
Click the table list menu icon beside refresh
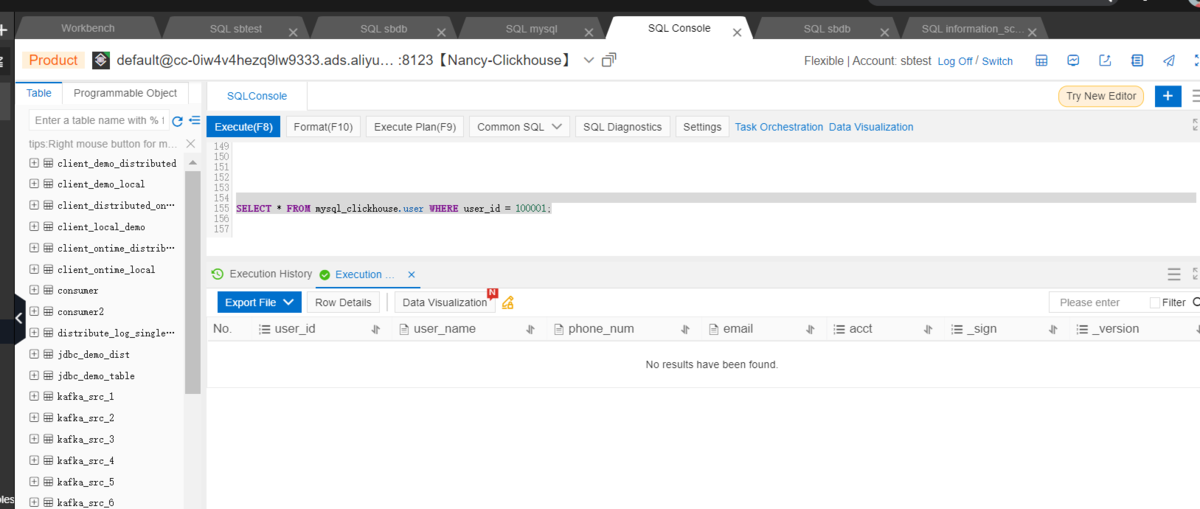[x=195, y=121]
